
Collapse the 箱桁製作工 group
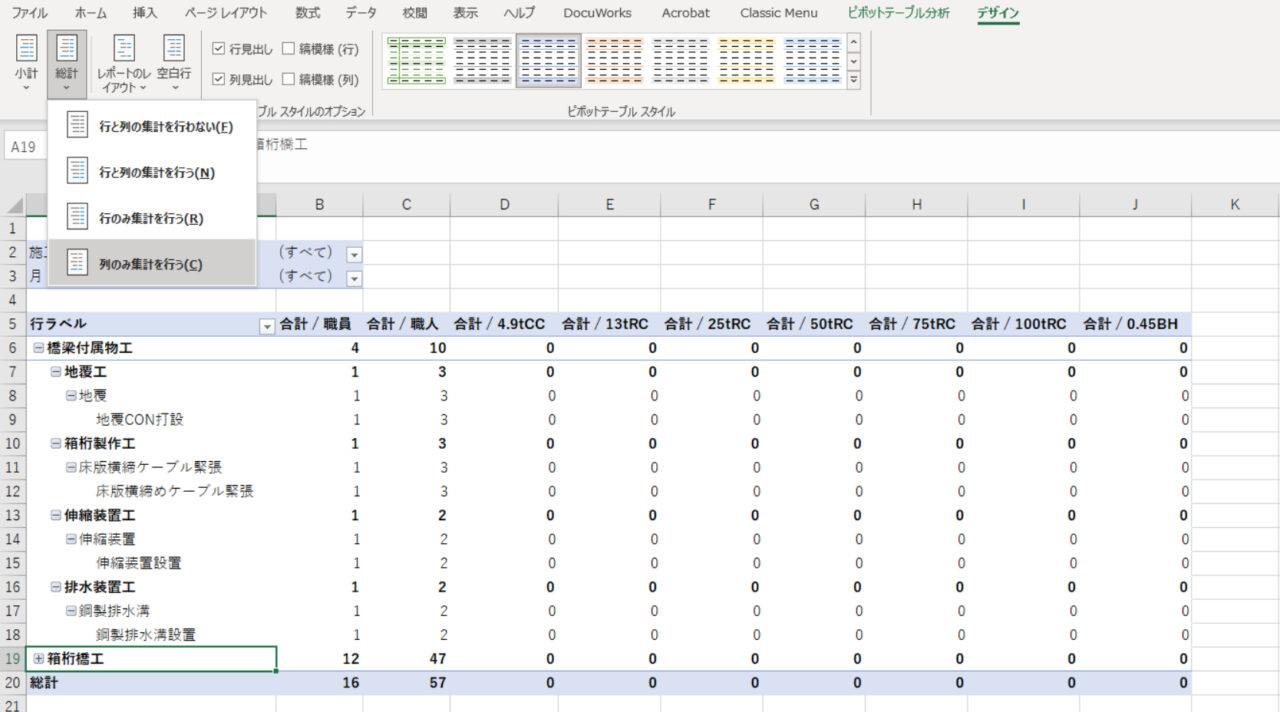click(x=56, y=444)
